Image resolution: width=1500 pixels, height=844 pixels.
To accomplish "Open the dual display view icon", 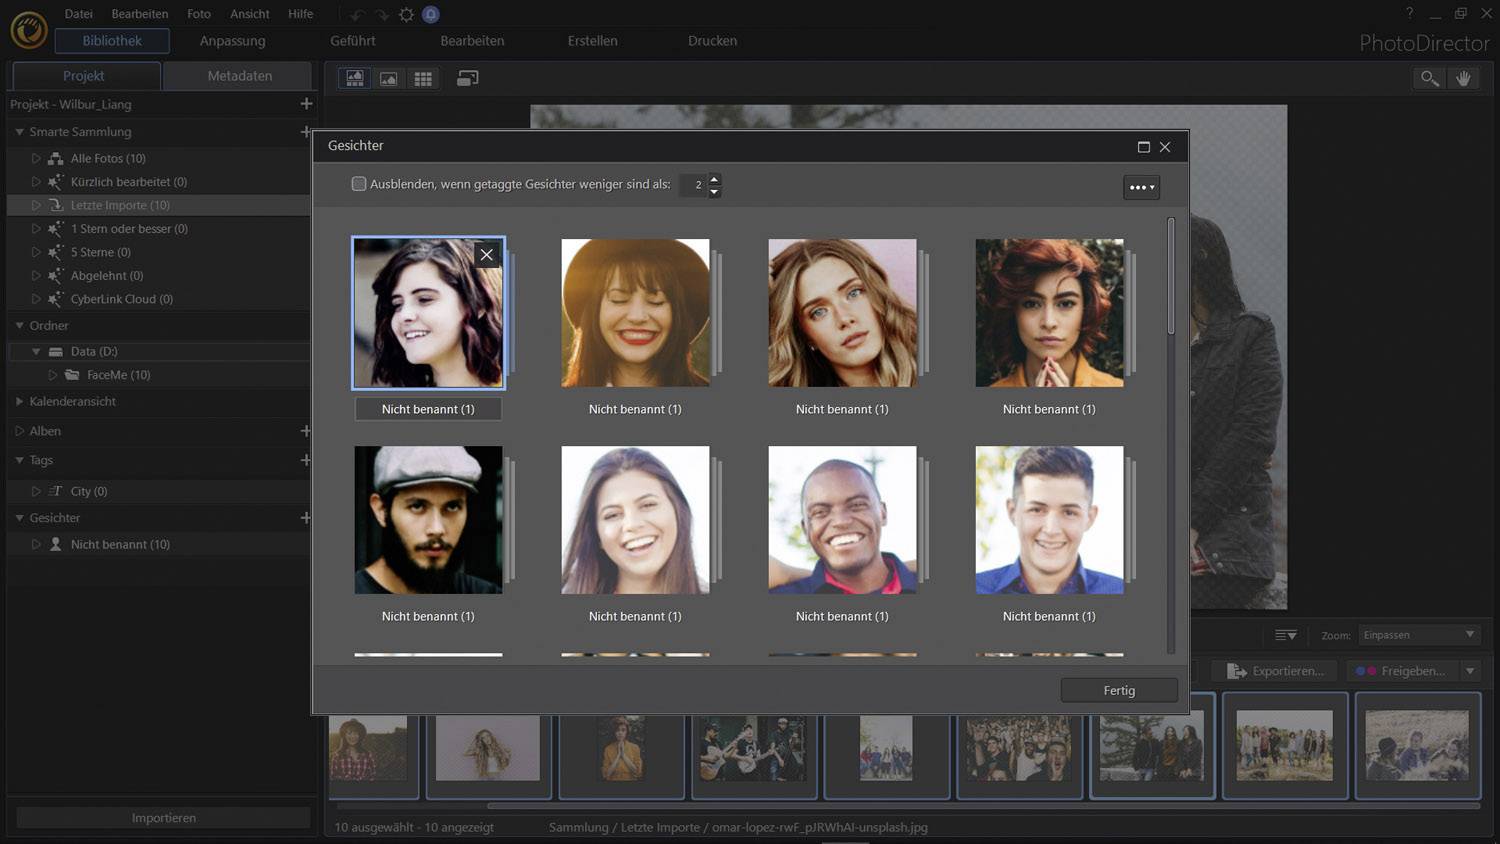I will [467, 78].
